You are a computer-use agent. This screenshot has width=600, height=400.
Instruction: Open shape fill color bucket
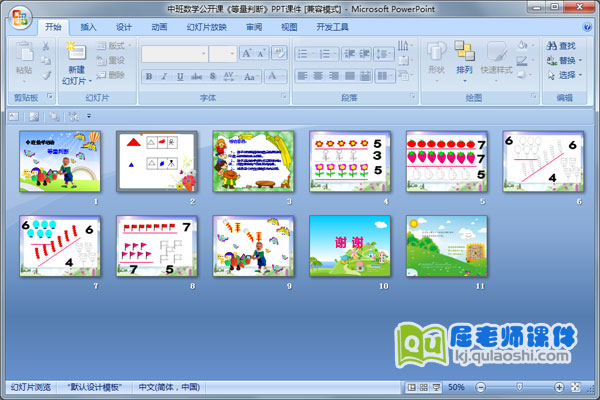[524, 46]
